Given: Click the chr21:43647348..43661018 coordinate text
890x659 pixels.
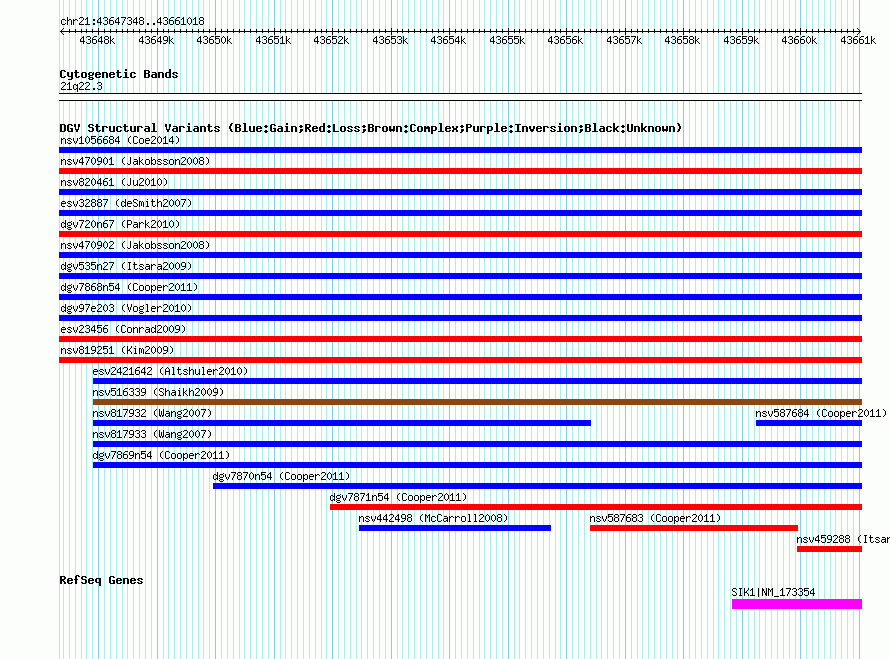Looking at the screenshot, I should [132, 21].
